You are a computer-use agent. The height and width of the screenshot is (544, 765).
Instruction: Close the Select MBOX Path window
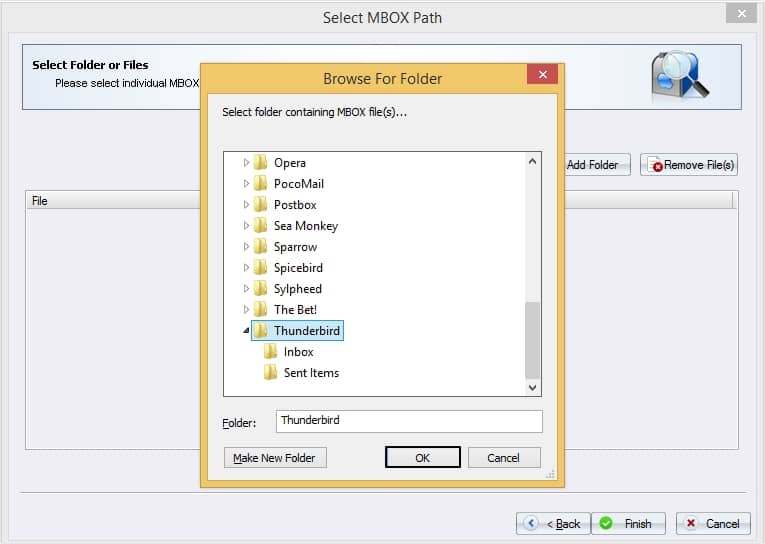click(x=741, y=13)
